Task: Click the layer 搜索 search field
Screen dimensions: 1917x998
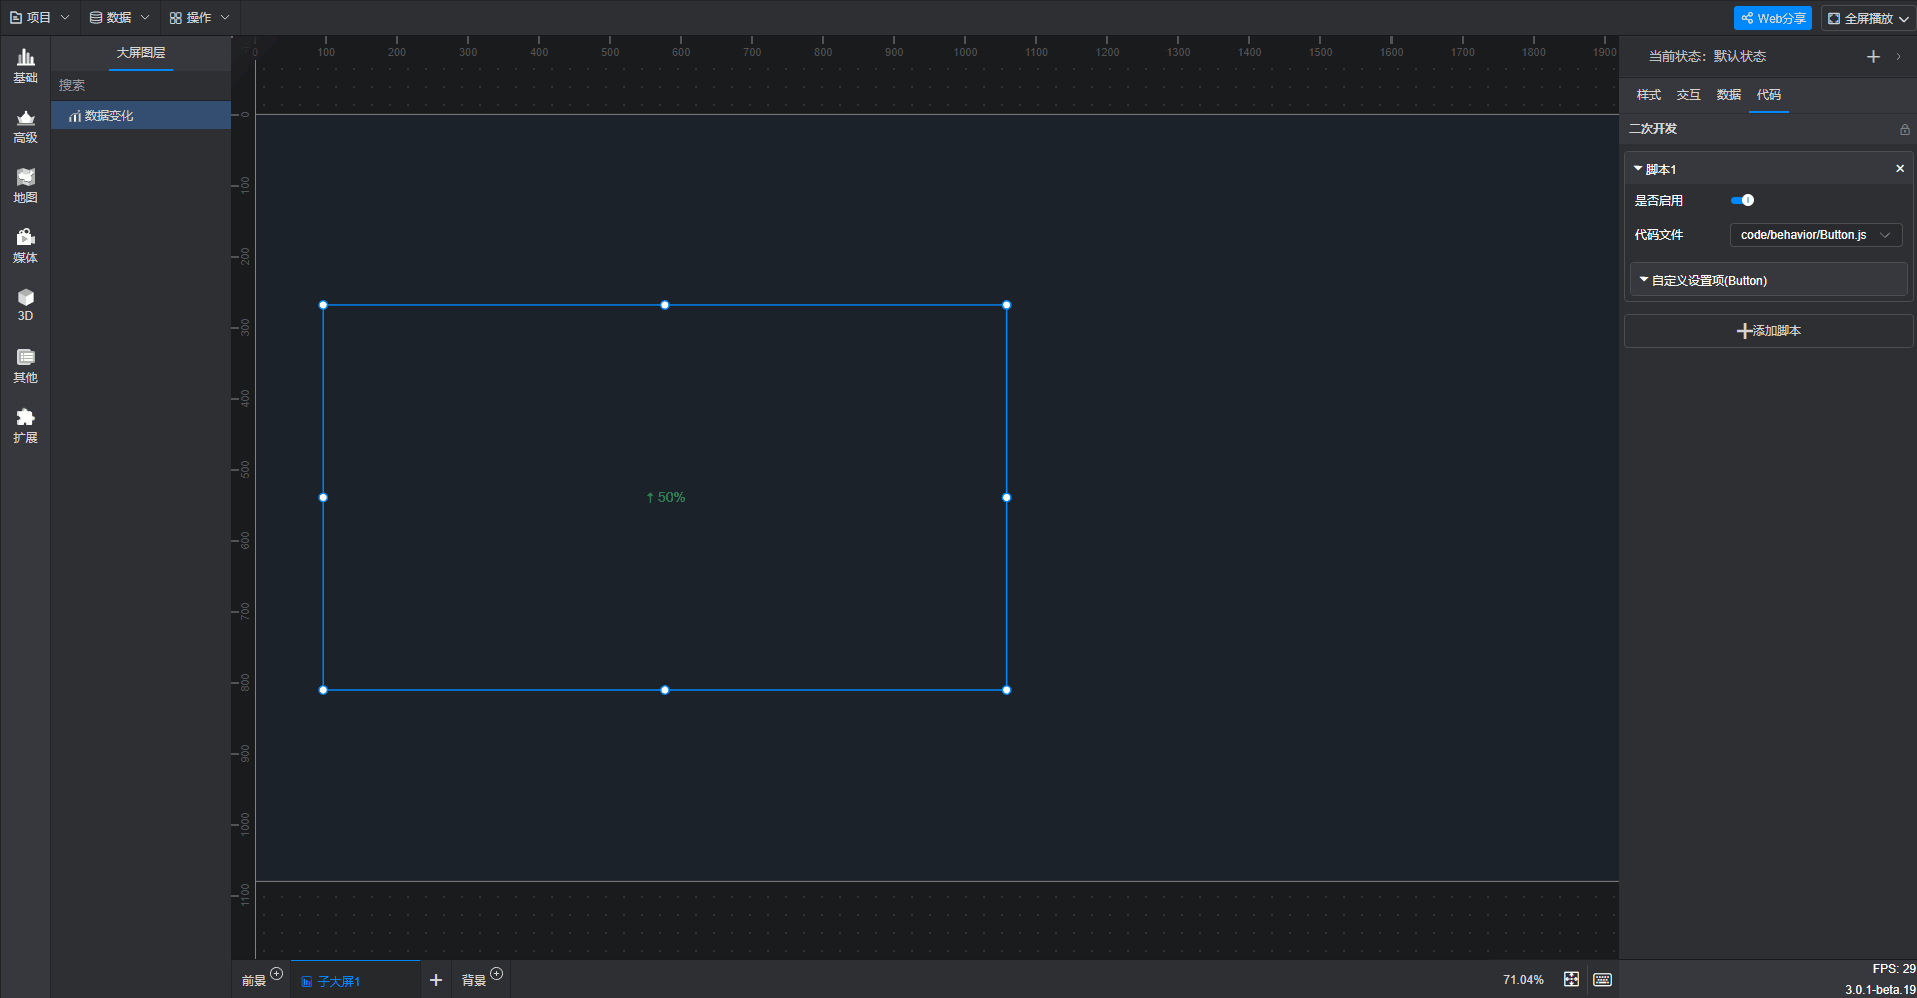Action: coord(141,86)
